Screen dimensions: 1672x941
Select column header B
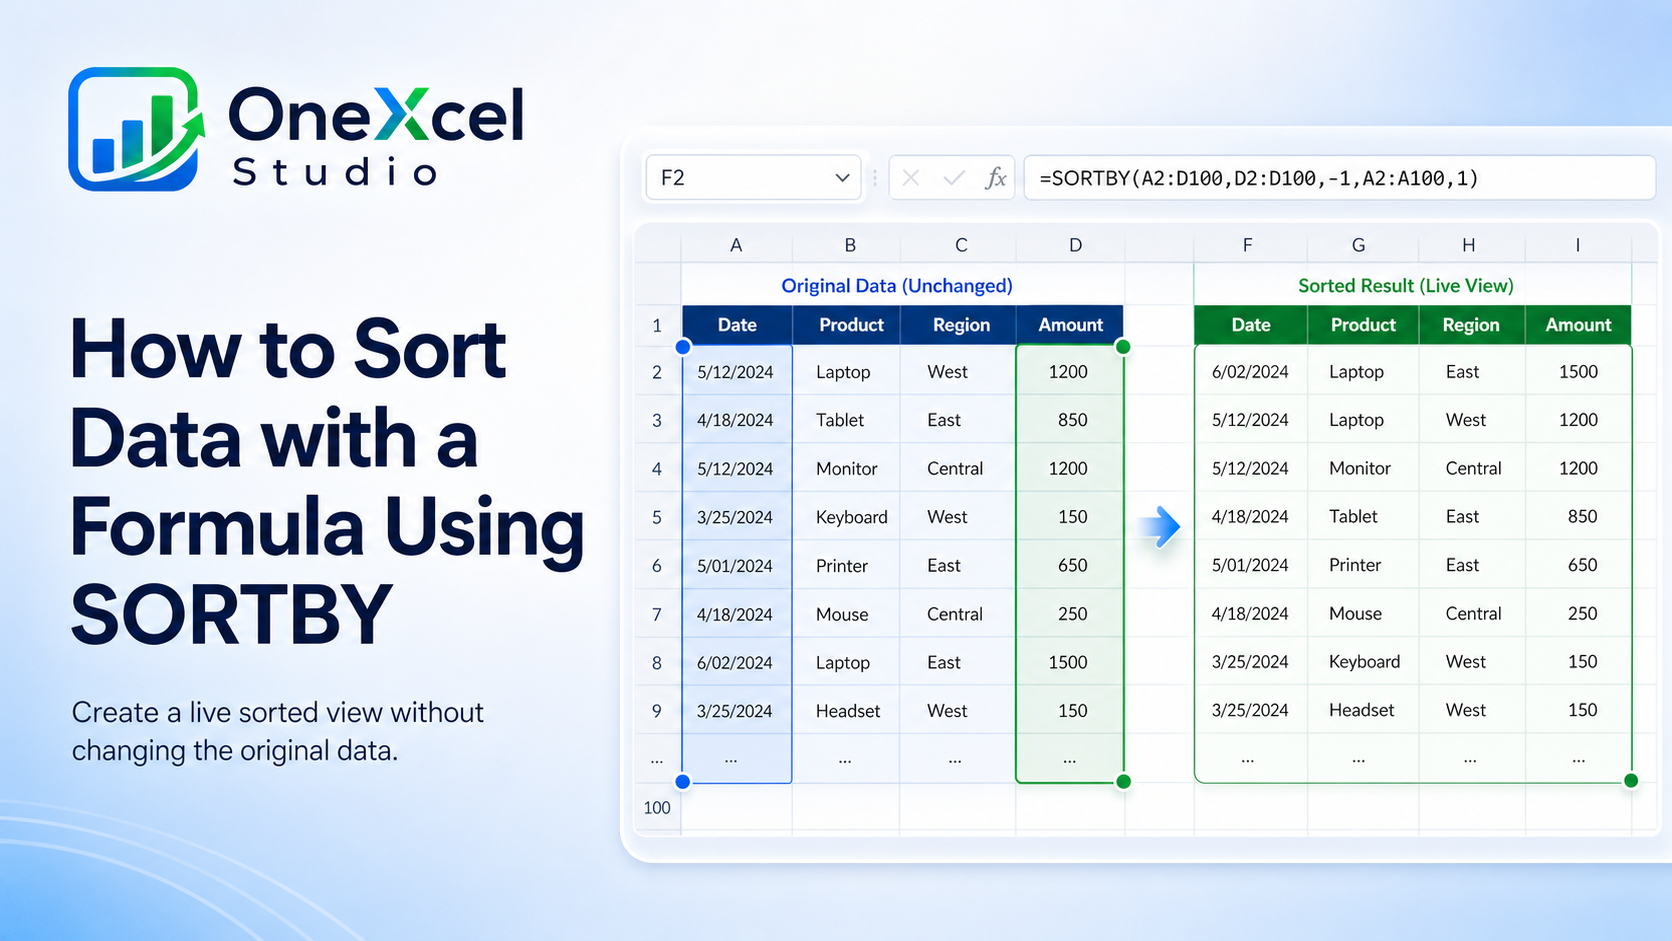pyautogui.click(x=850, y=245)
